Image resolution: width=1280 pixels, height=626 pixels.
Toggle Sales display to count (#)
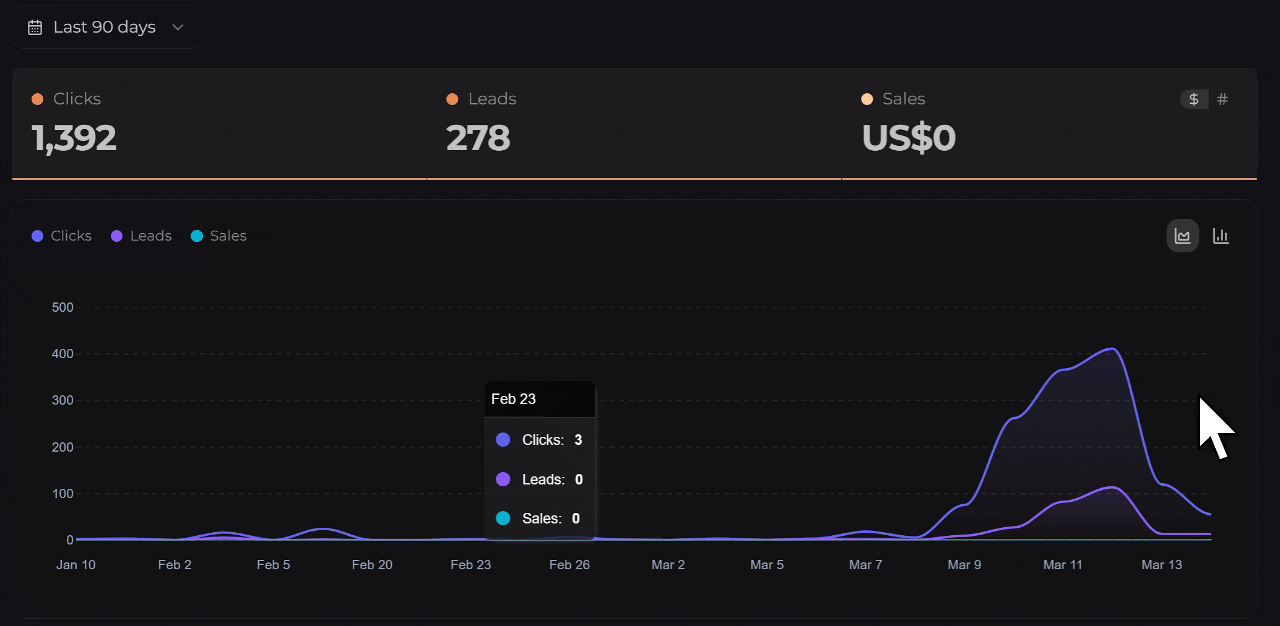coord(1222,99)
